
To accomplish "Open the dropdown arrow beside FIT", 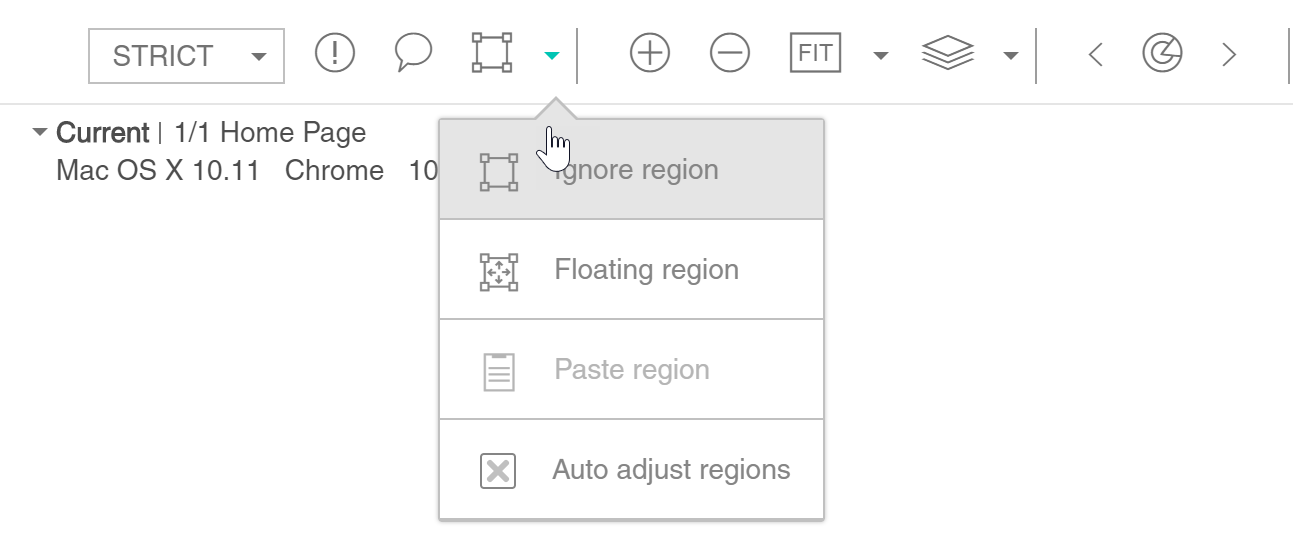I will click(x=880, y=56).
